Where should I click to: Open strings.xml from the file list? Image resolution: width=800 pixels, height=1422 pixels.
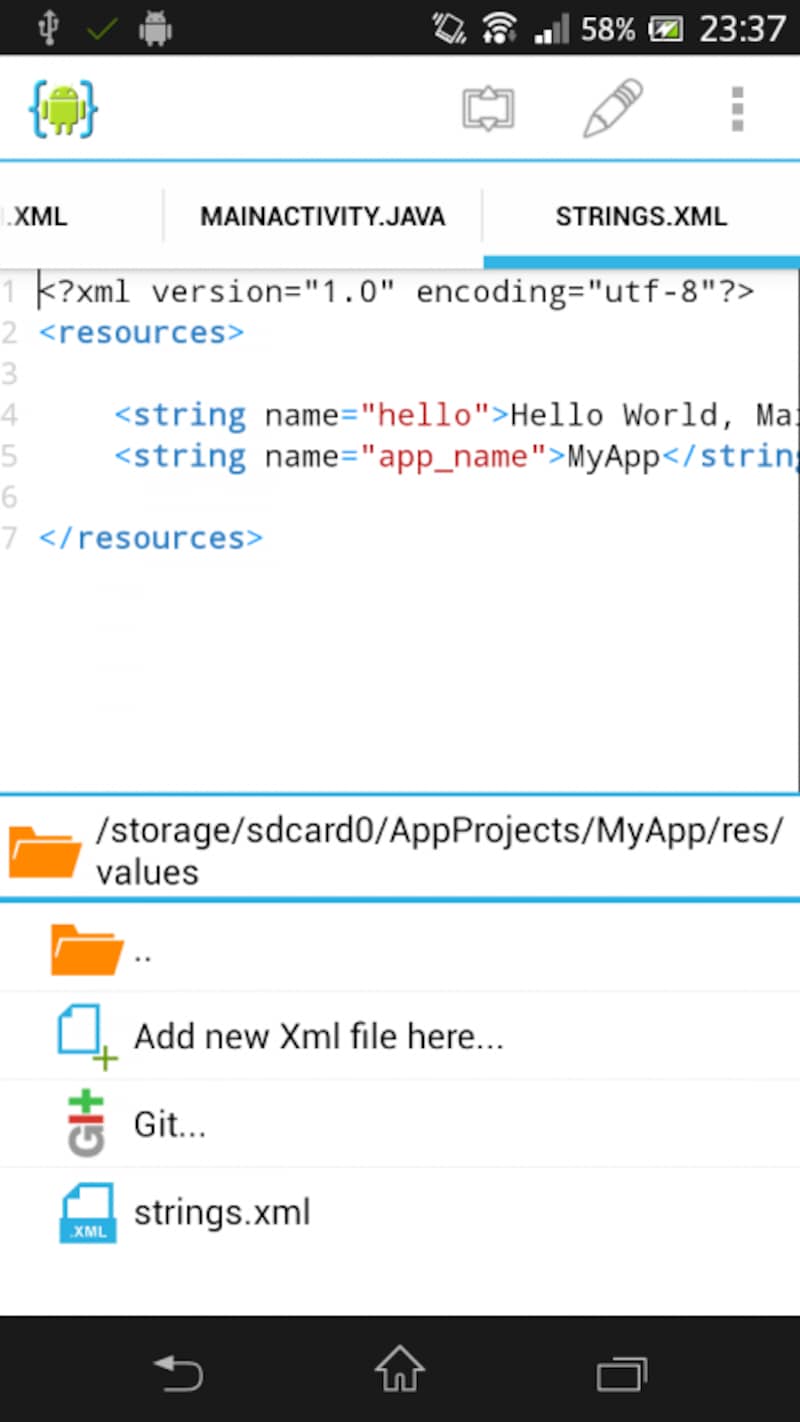222,1213
